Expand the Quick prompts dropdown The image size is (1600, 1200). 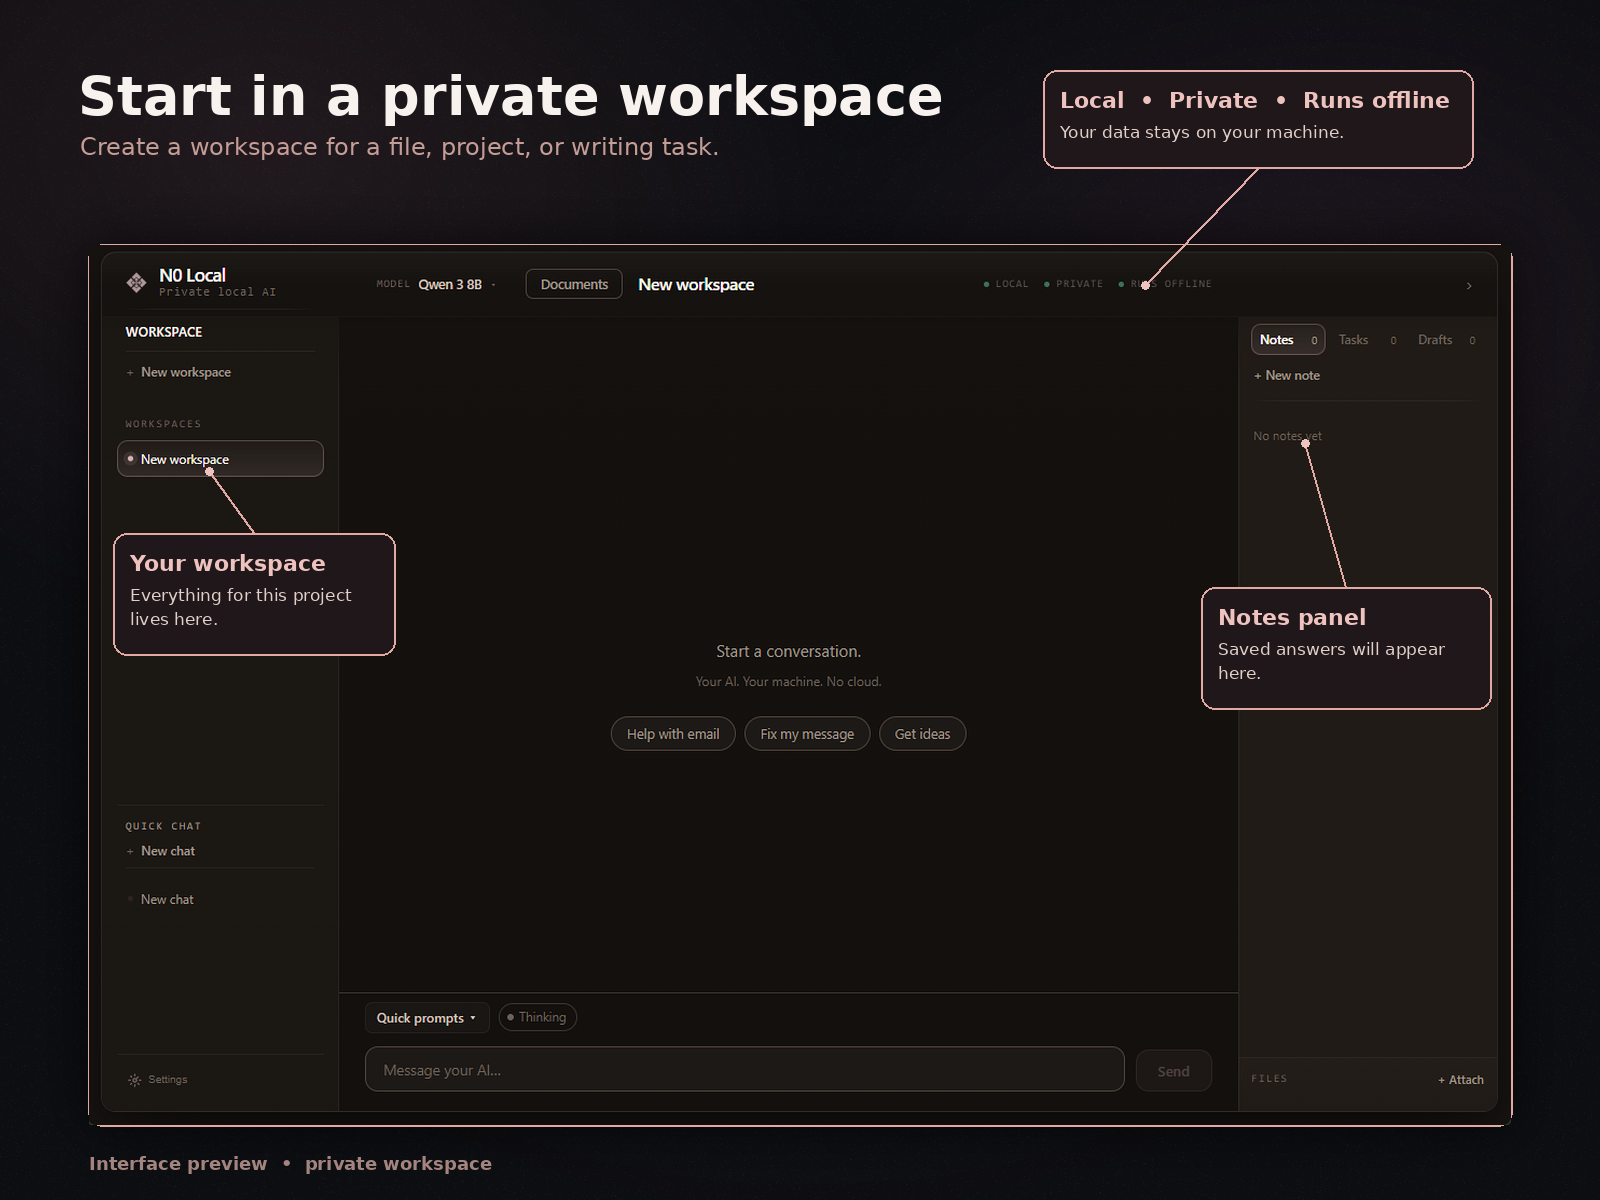(427, 1018)
